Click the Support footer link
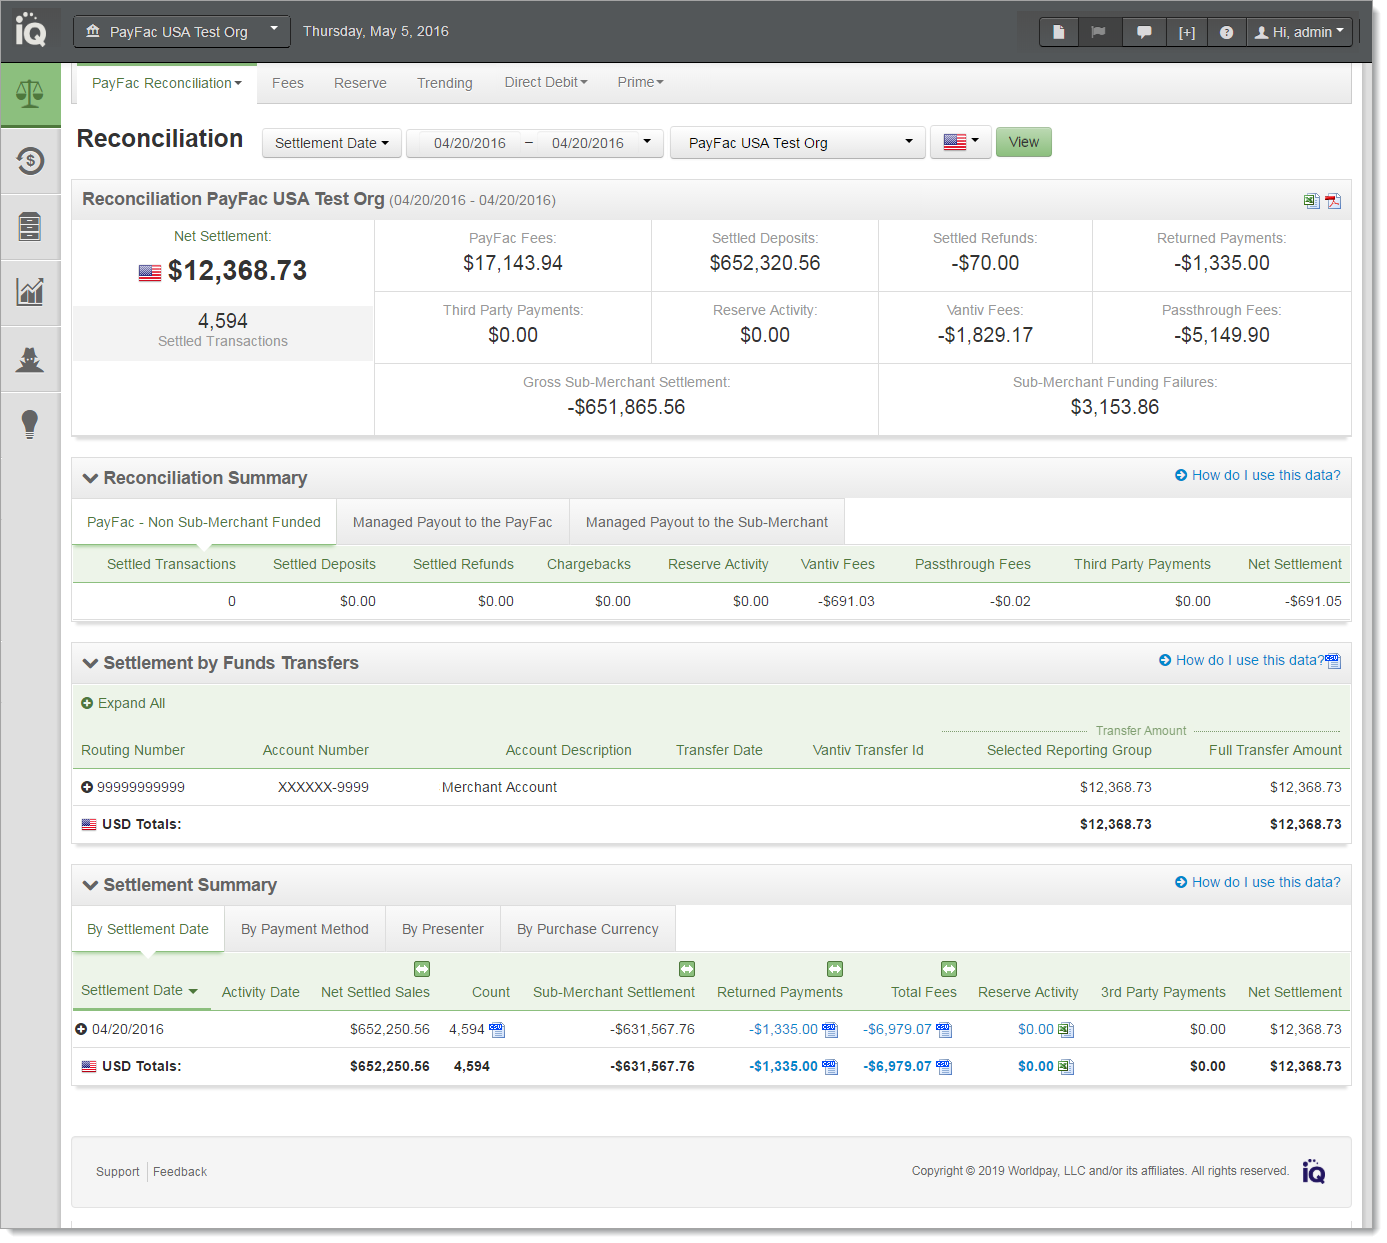 tap(118, 1172)
